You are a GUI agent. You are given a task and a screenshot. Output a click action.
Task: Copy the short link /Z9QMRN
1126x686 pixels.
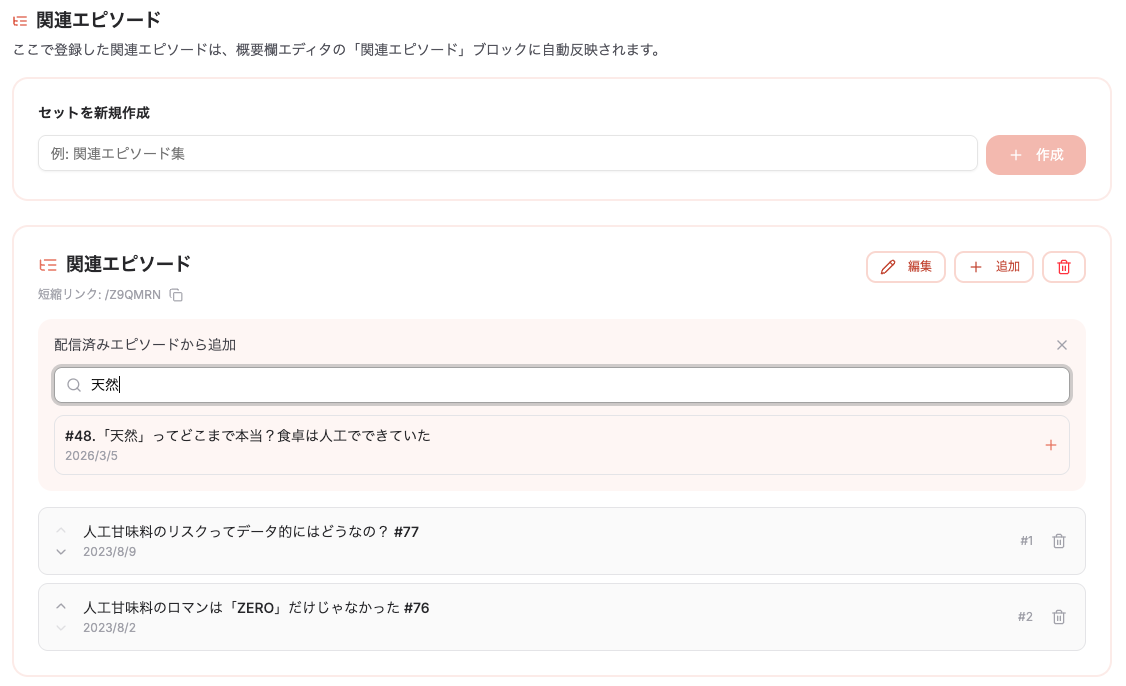[177, 294]
